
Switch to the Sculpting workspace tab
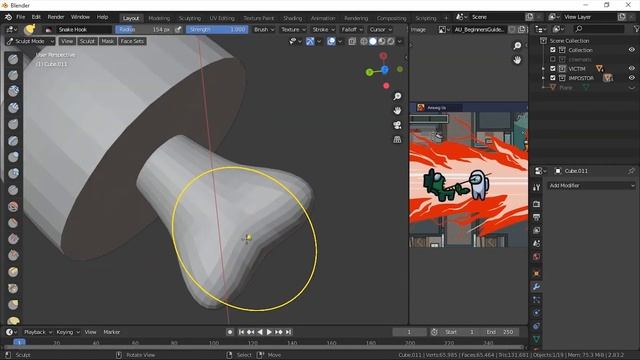click(190, 18)
